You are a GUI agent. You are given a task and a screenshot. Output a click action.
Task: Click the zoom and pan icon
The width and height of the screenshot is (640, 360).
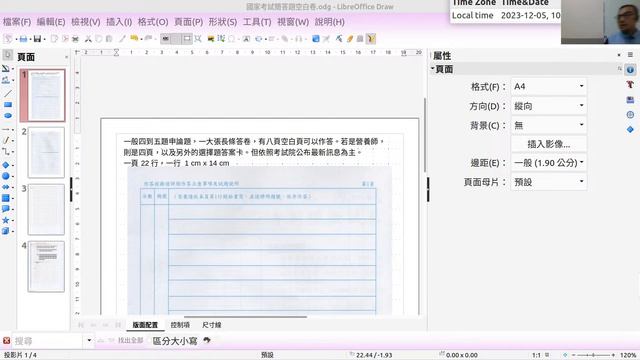click(198, 39)
